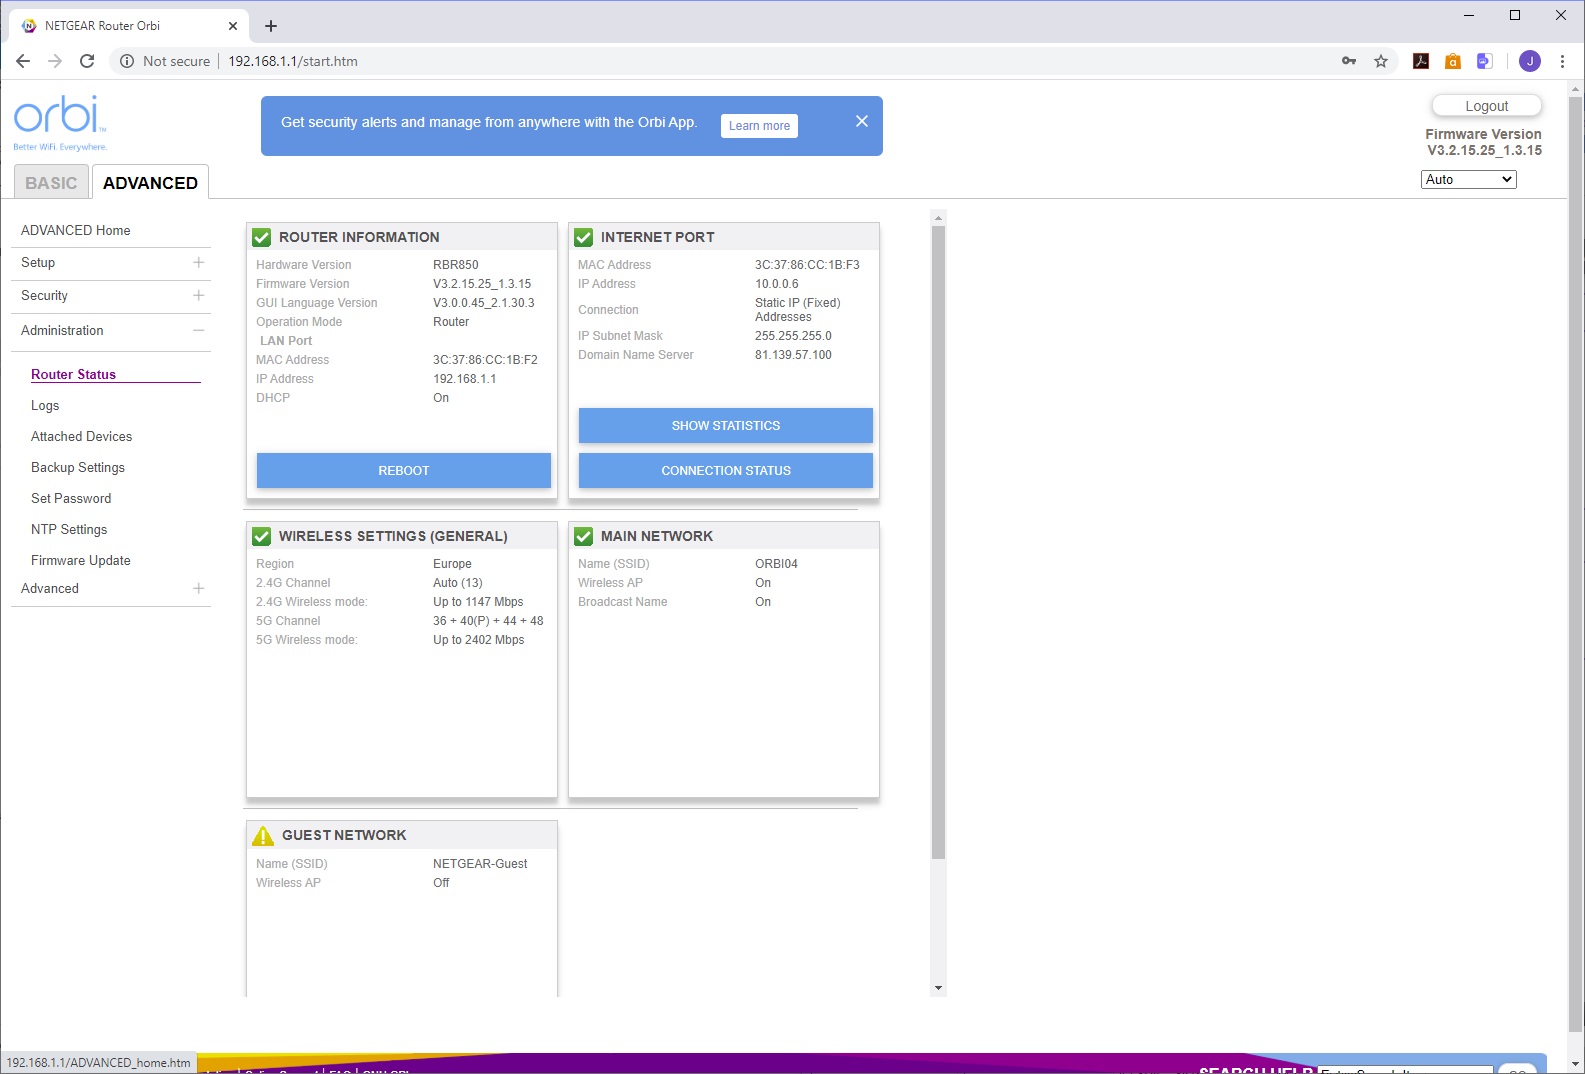The image size is (1585, 1074).
Task: Click the DNS value 81.139.57.100
Action: click(x=793, y=355)
